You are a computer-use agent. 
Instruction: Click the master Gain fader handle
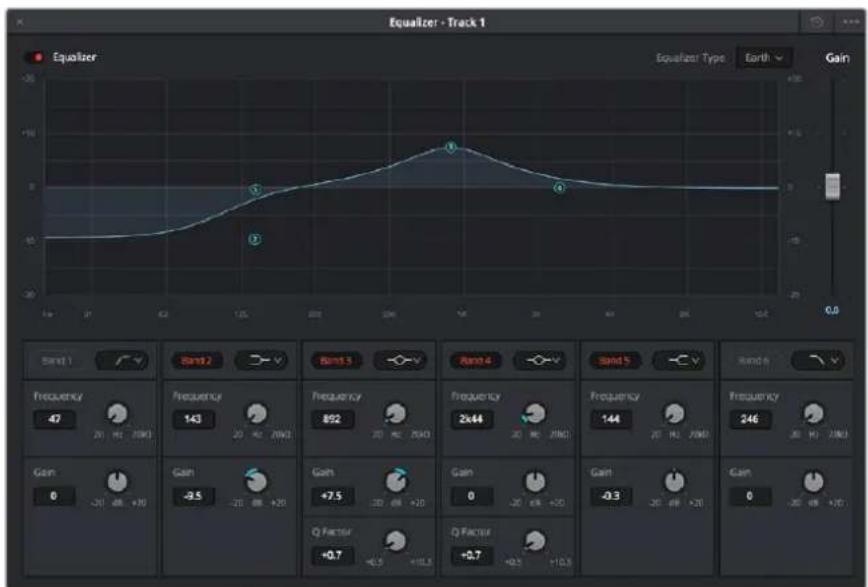click(832, 187)
